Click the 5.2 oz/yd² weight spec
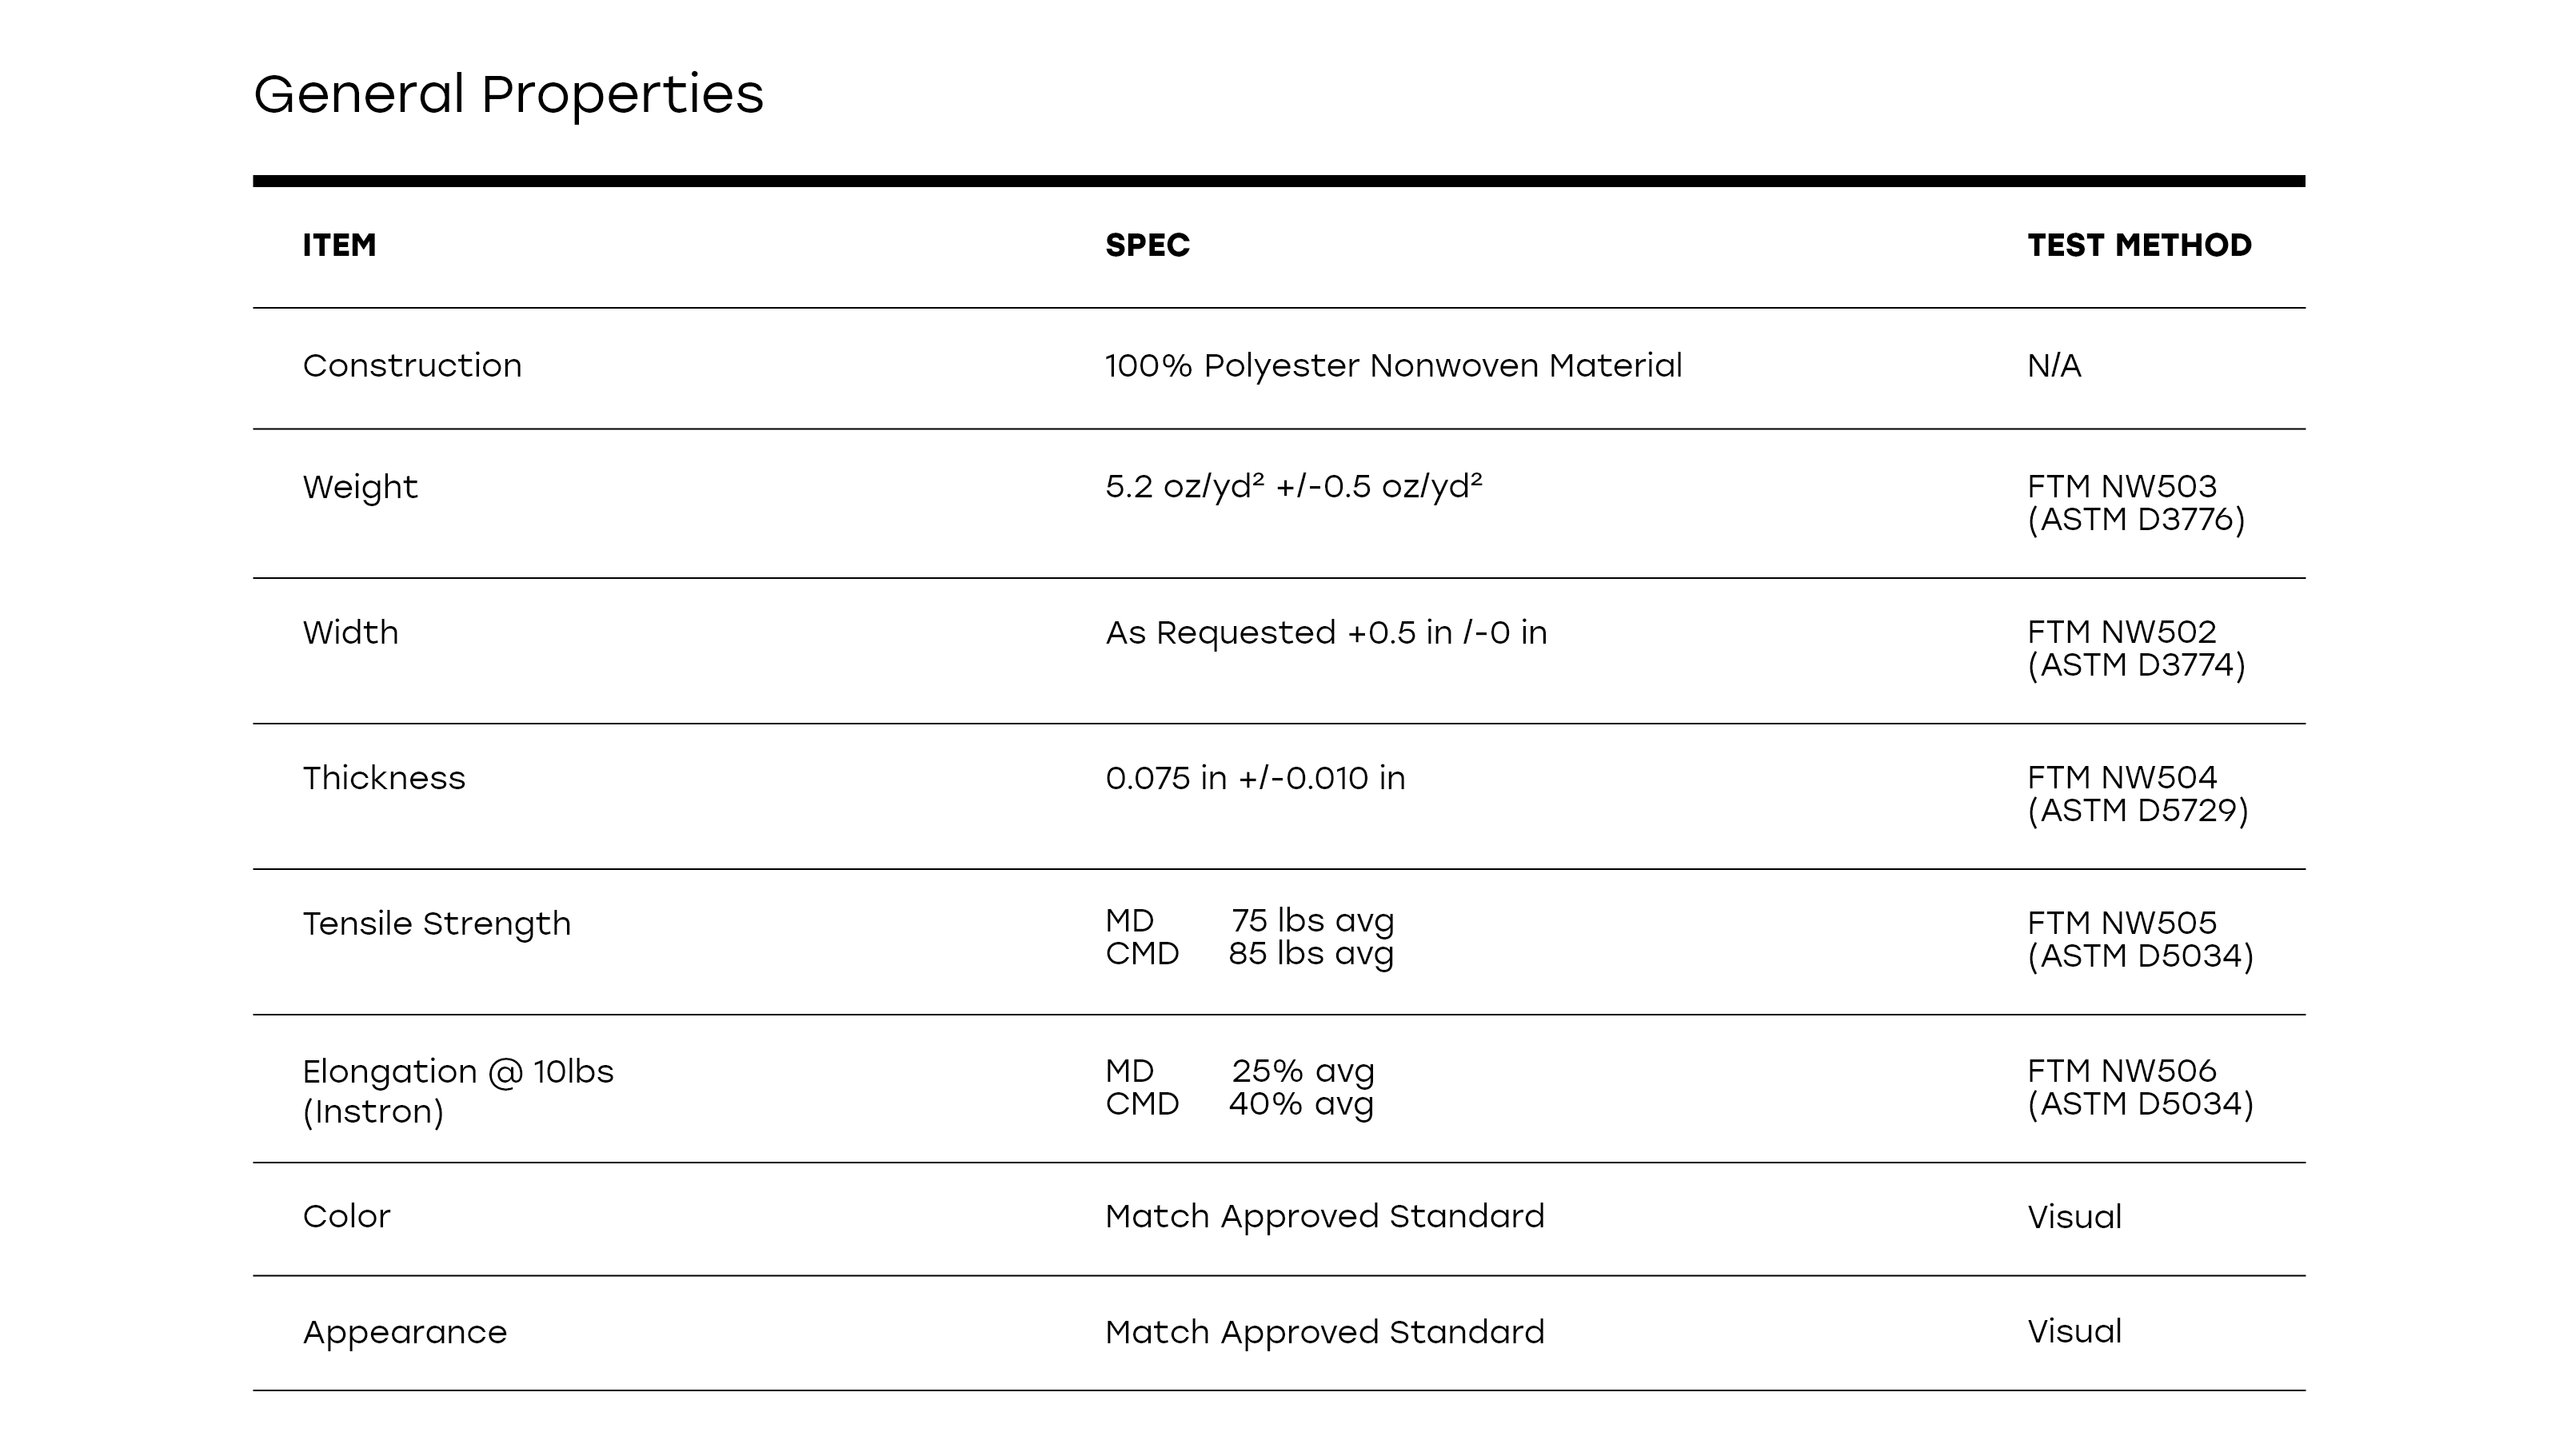 tap(1293, 487)
